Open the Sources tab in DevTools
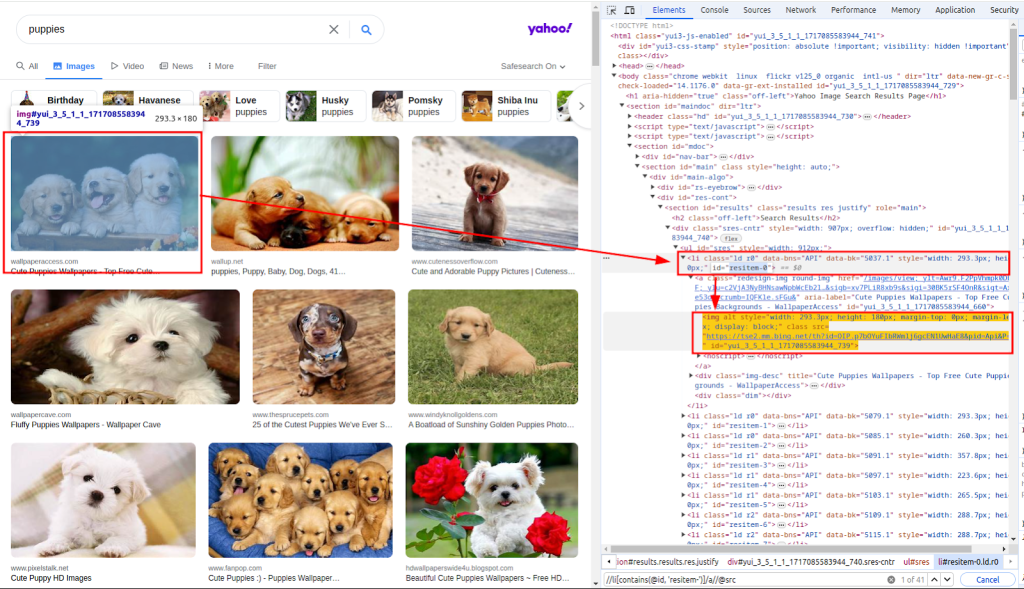This screenshot has width=1024, height=589. tap(757, 10)
